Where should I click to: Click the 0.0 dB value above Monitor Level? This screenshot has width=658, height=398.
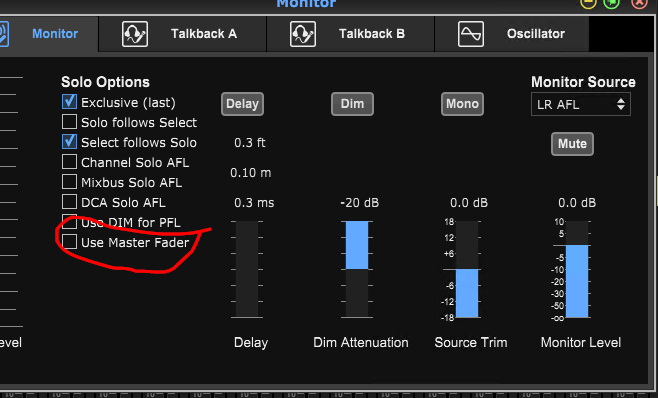577,203
